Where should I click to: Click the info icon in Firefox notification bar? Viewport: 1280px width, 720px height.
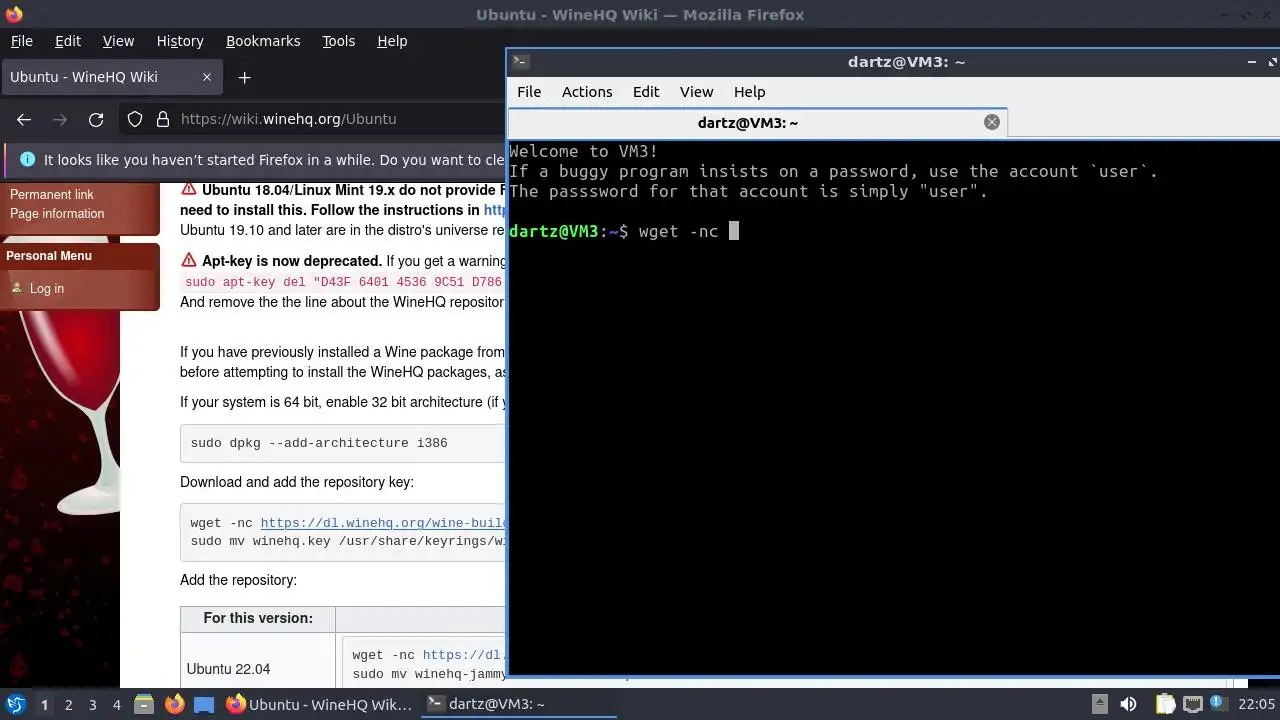(27, 159)
